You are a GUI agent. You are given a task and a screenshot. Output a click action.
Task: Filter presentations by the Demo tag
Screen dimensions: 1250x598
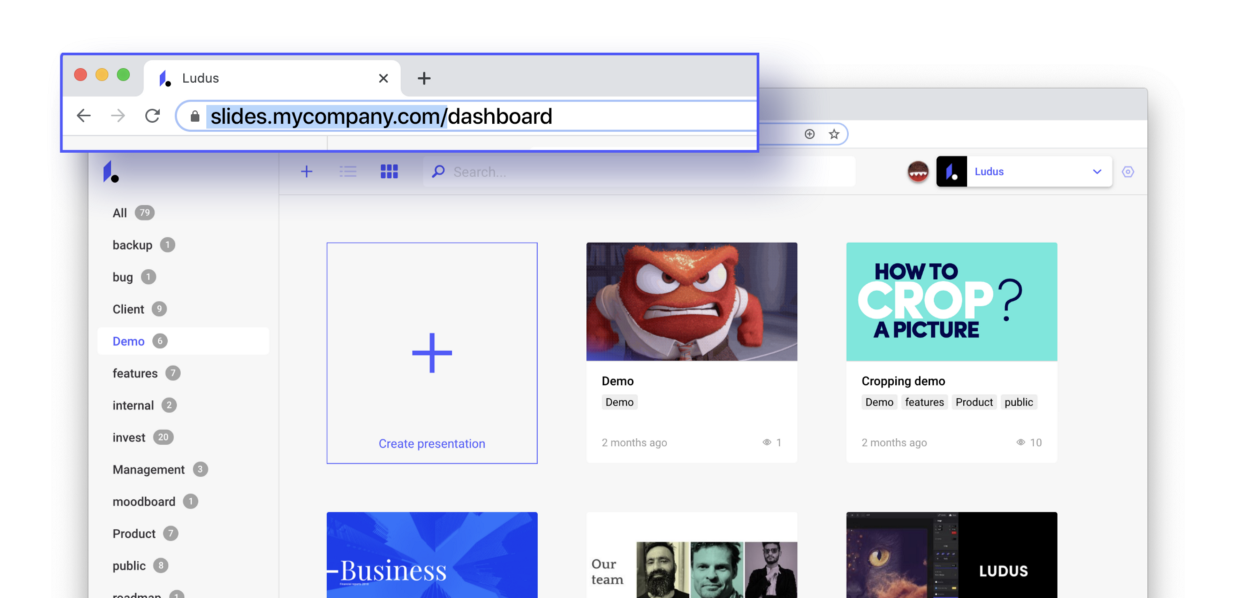[129, 341]
